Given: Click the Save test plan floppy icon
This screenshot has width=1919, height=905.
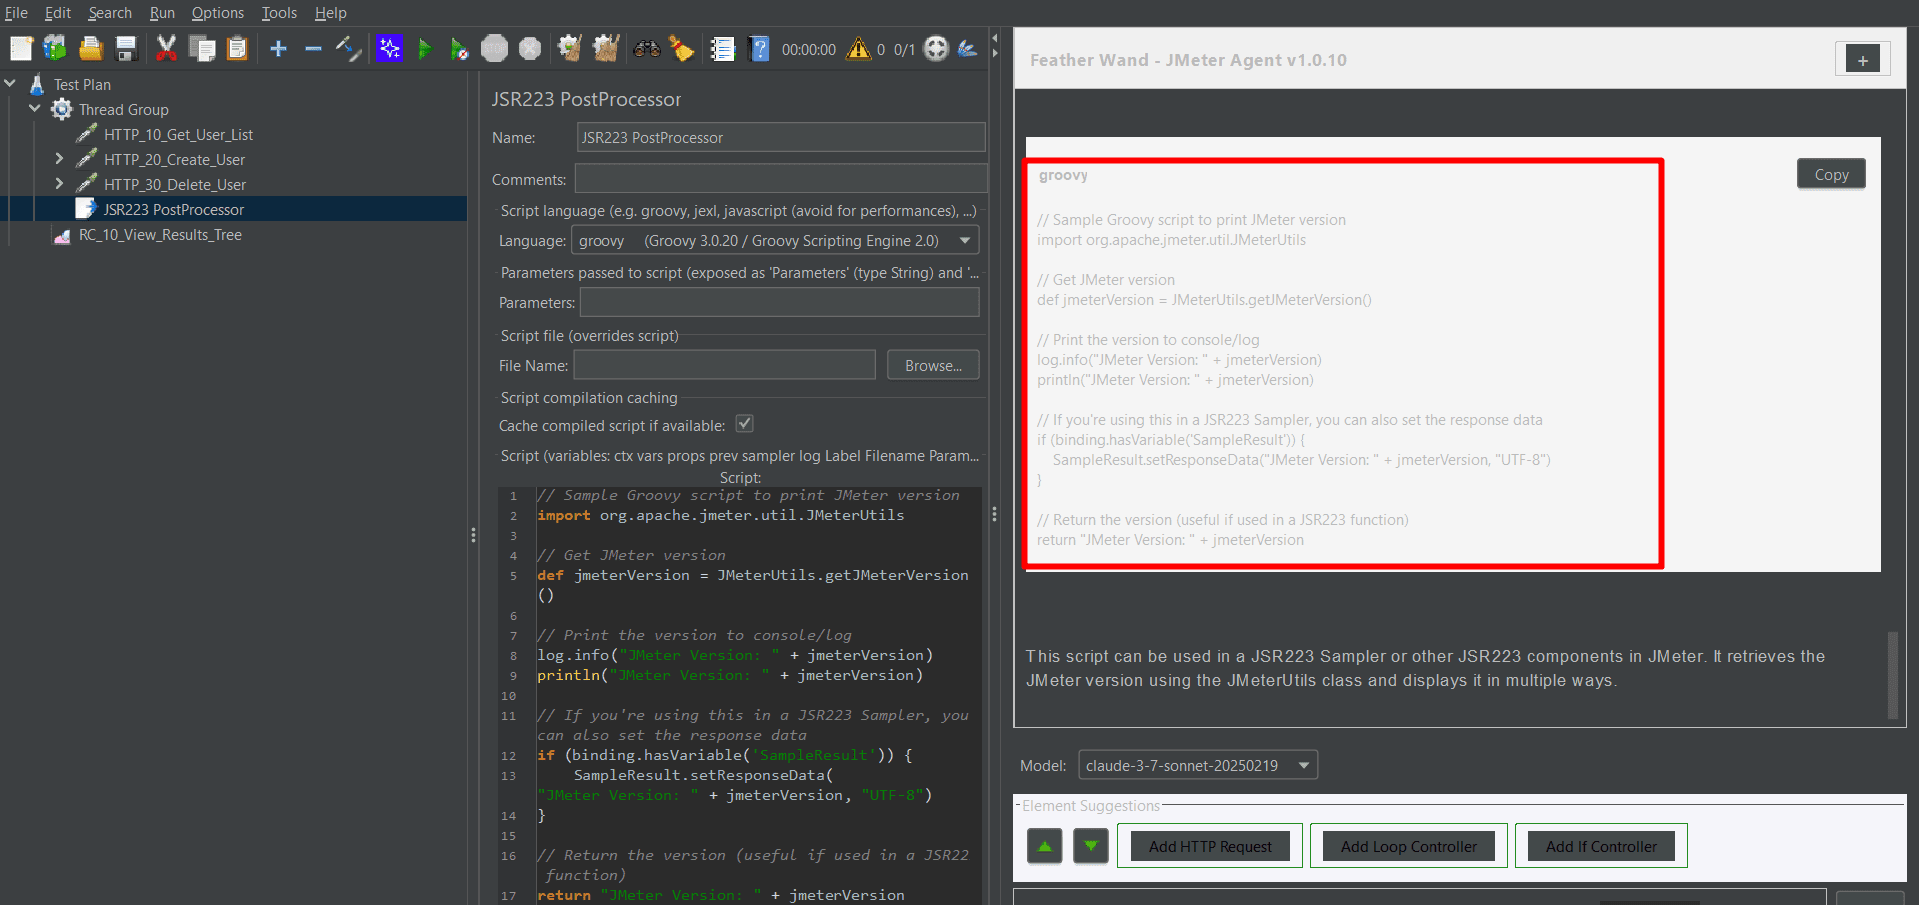Looking at the screenshot, I should pyautogui.click(x=126, y=48).
